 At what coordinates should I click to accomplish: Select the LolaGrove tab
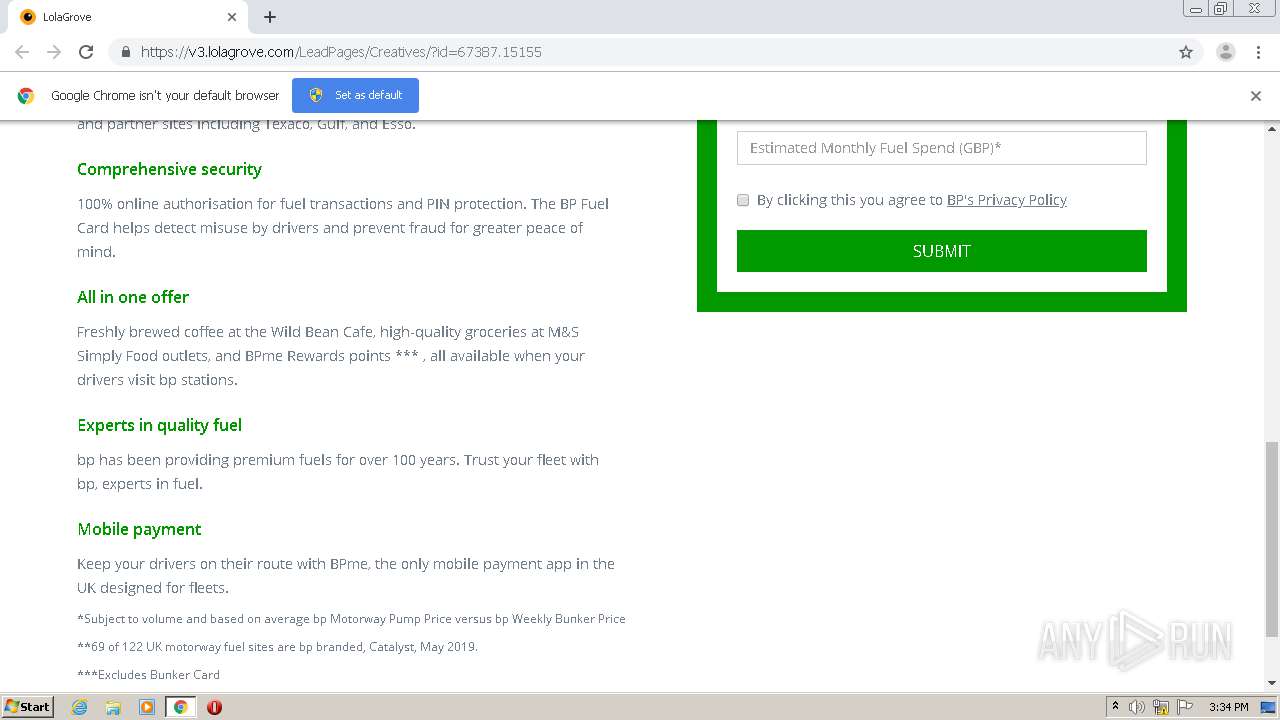(x=128, y=17)
